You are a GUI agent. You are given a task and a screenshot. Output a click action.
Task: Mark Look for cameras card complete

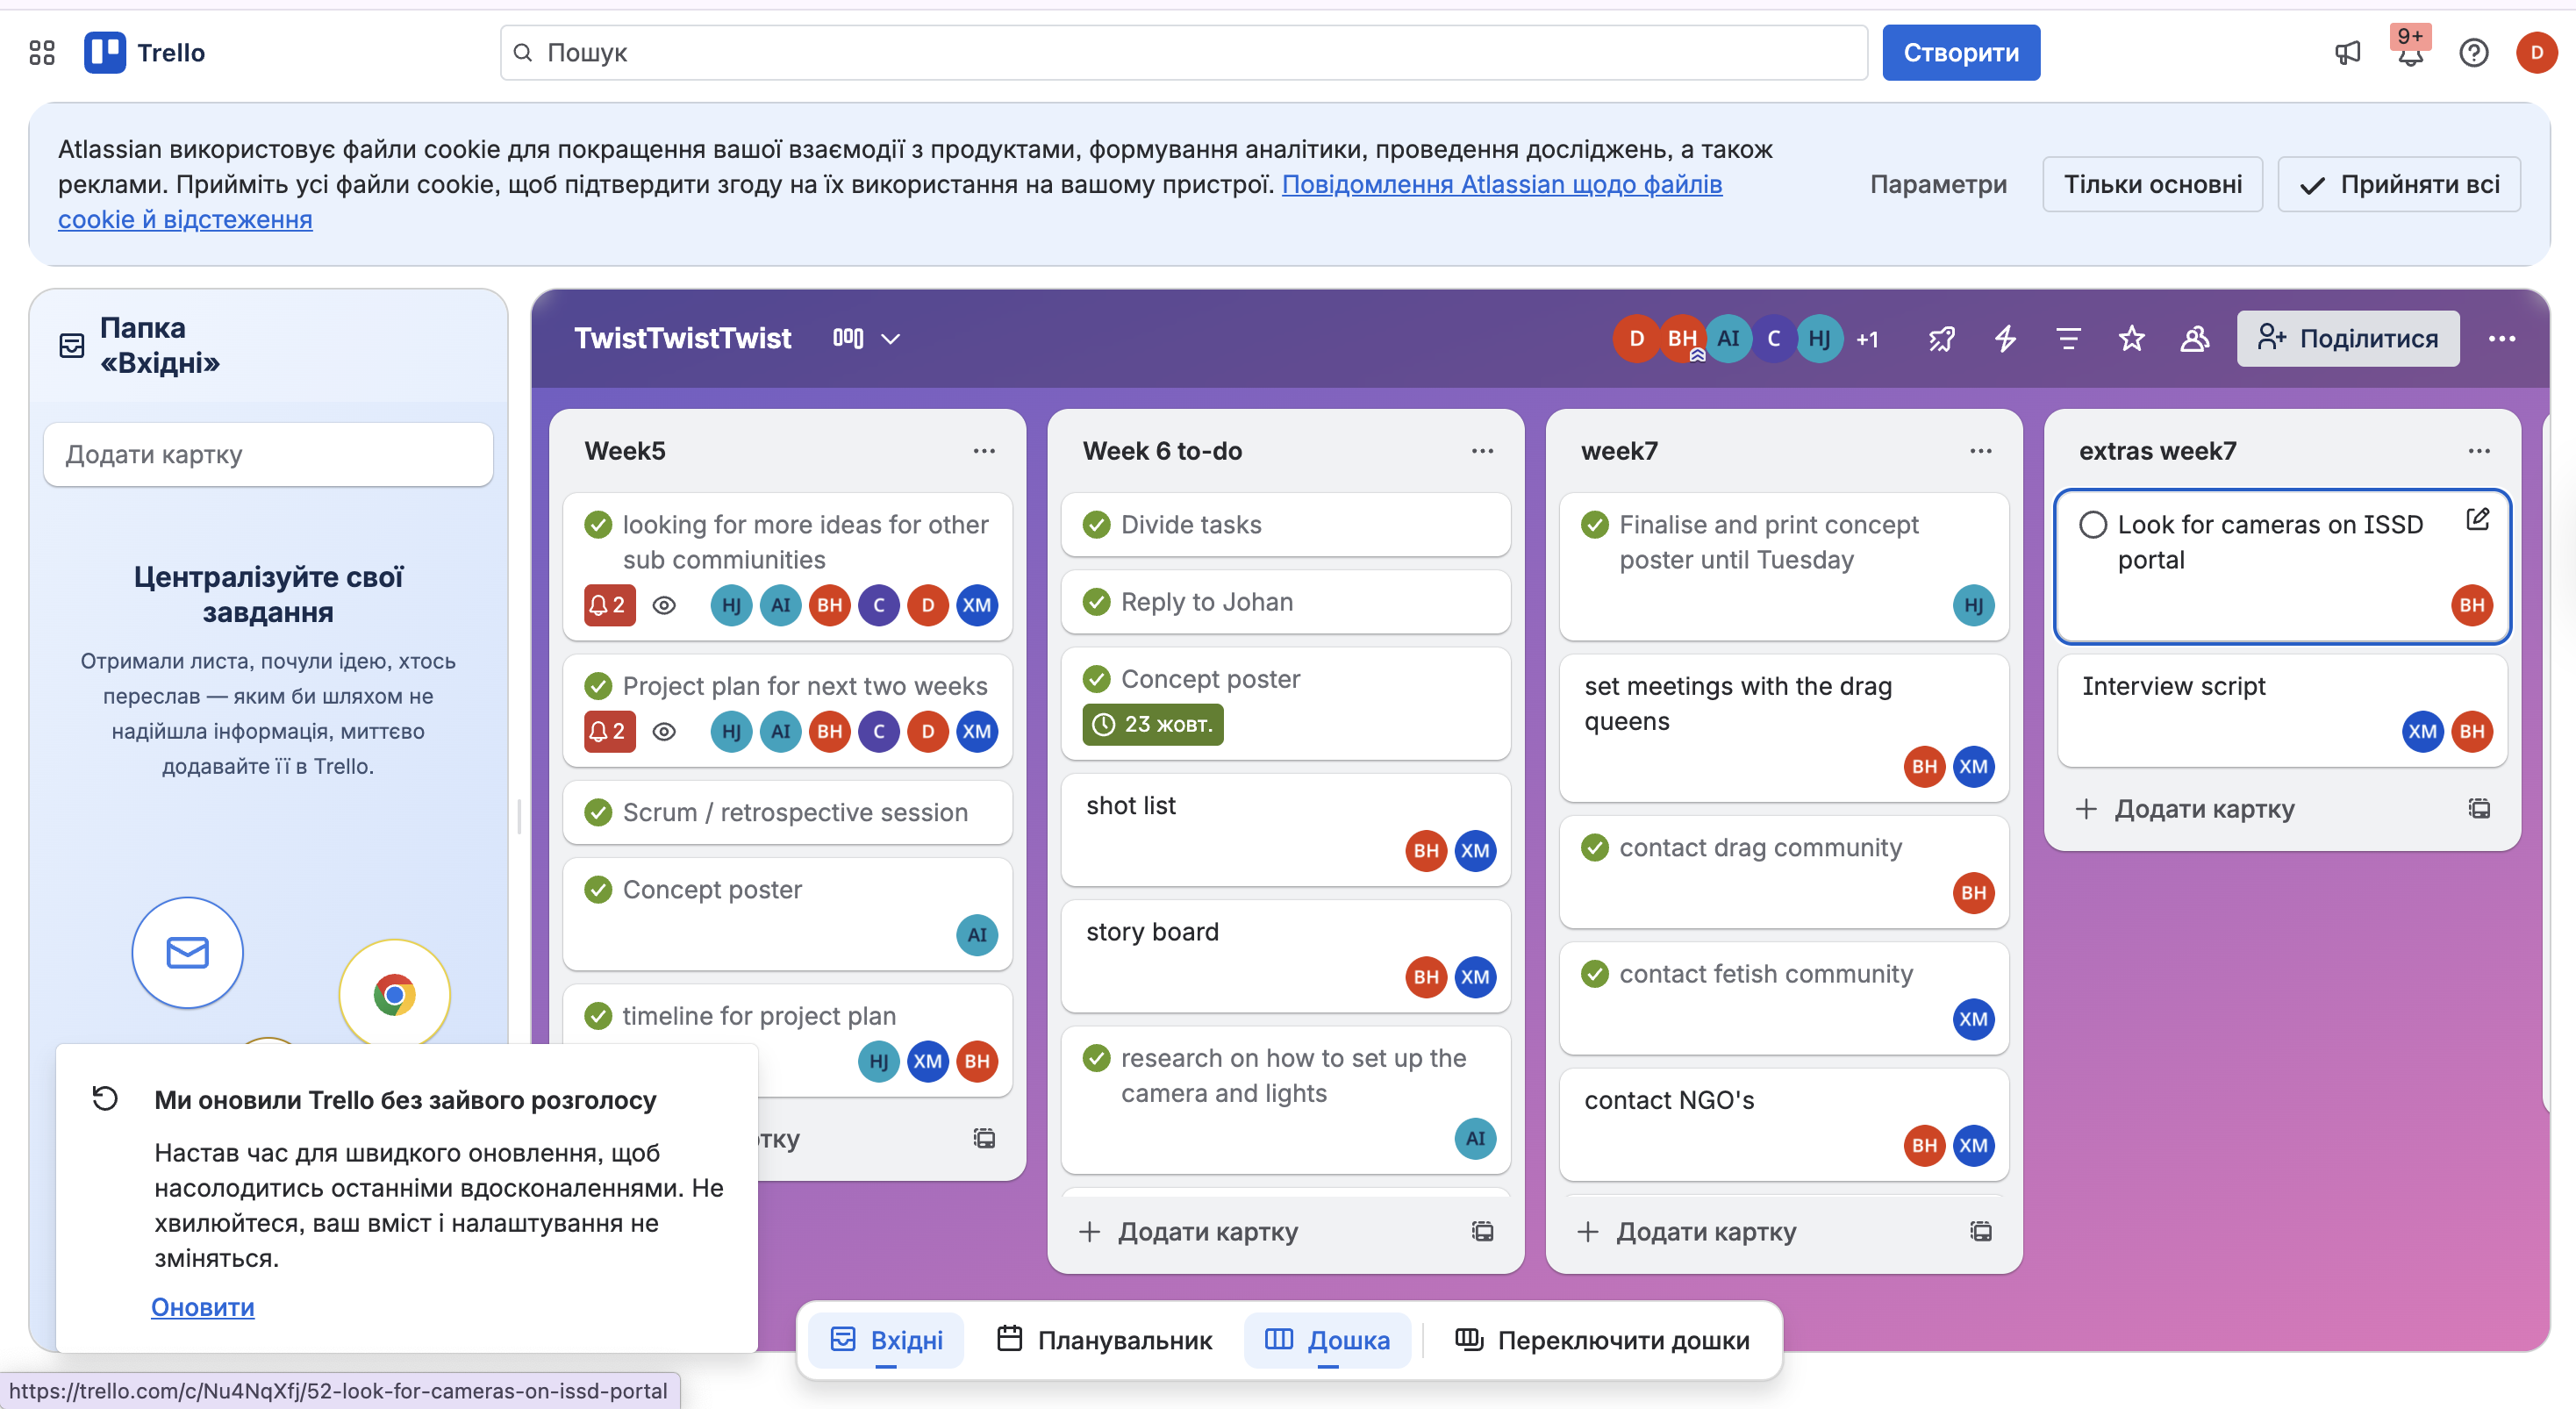pyautogui.click(x=2093, y=525)
